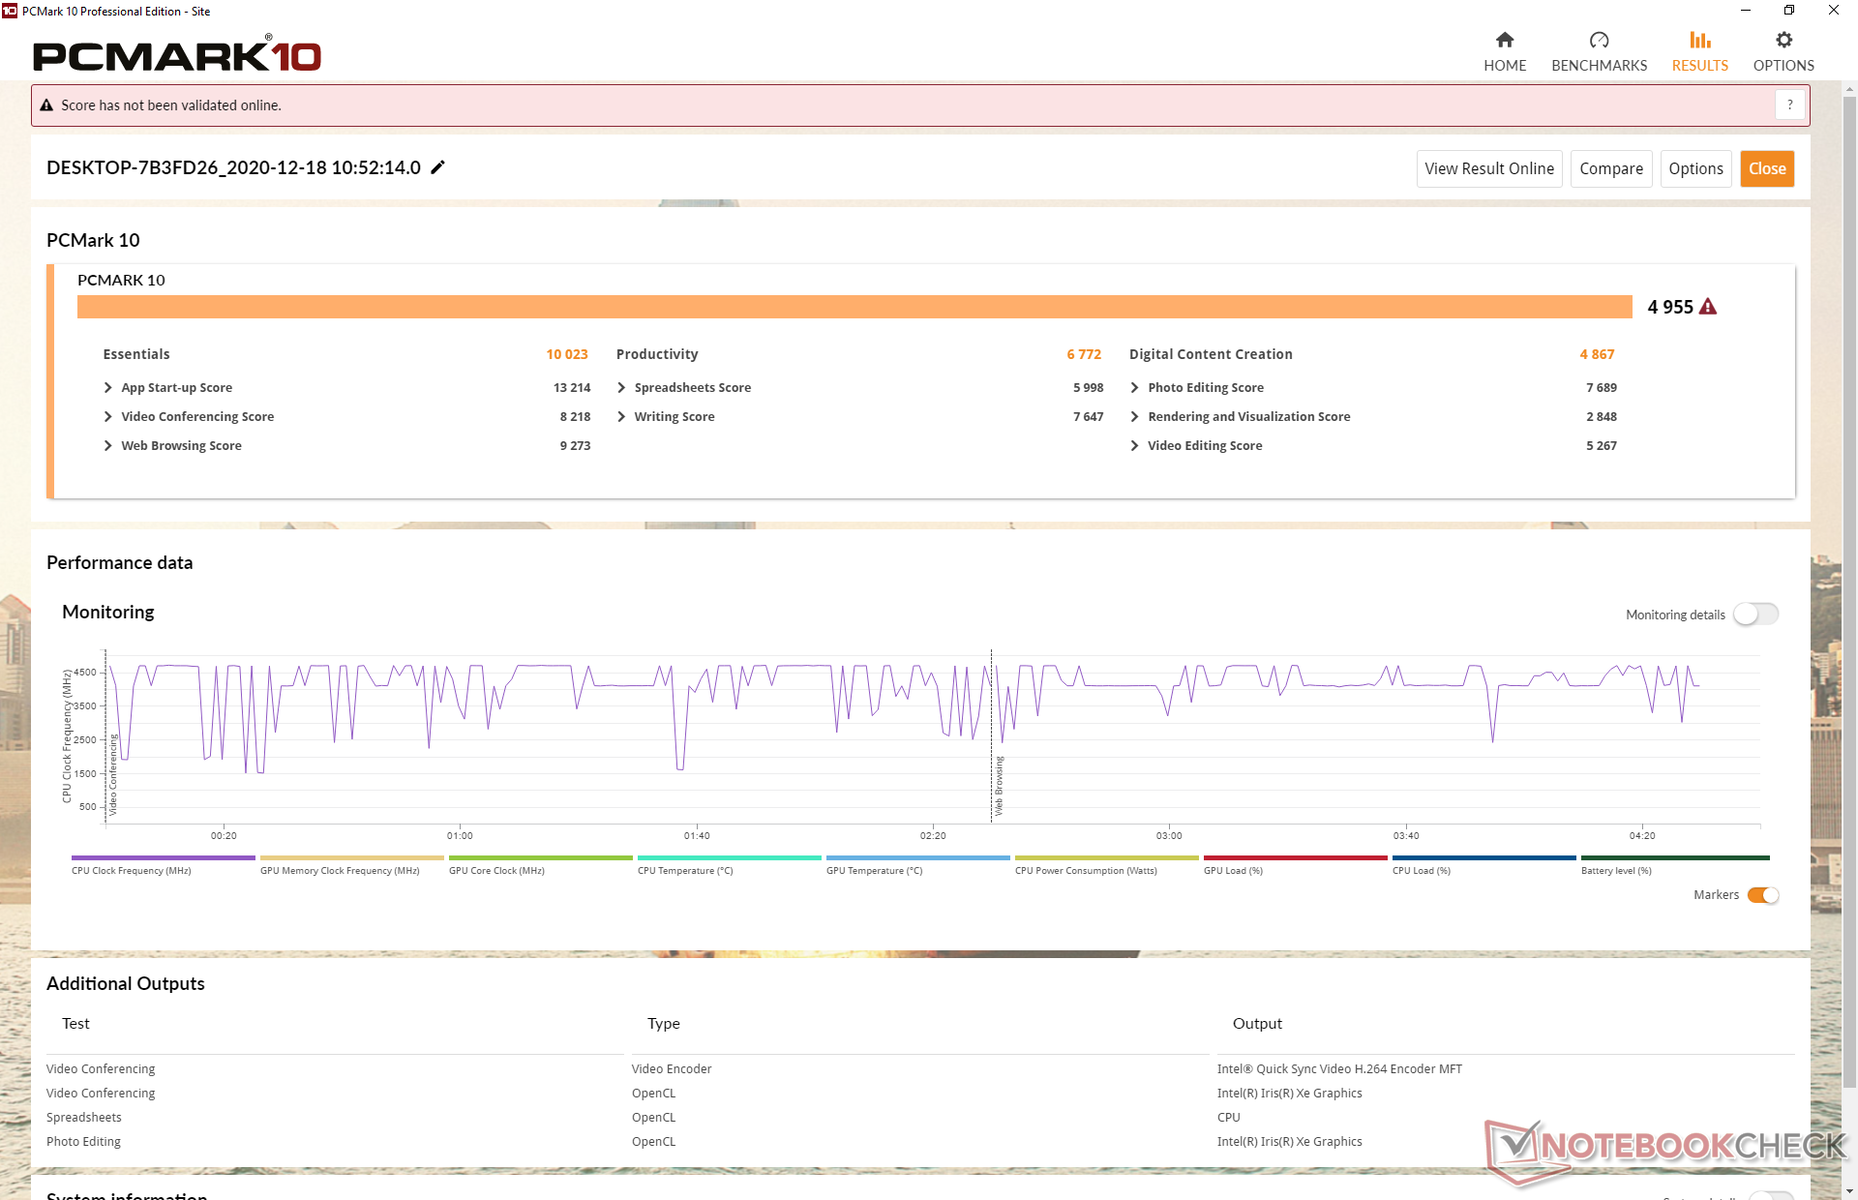Image resolution: width=1858 pixels, height=1200 pixels.
Task: Select CPU Power Consumption legend swatch
Action: coord(1106,858)
